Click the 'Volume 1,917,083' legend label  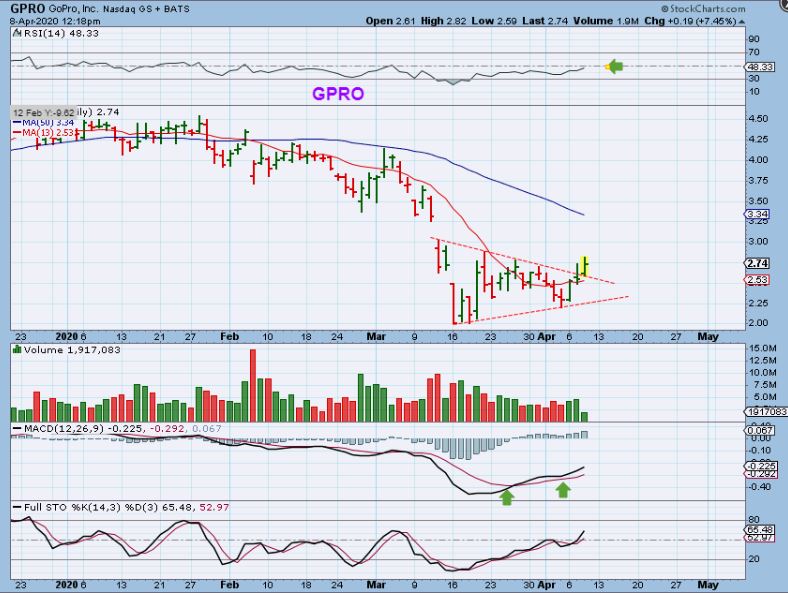coord(72,350)
